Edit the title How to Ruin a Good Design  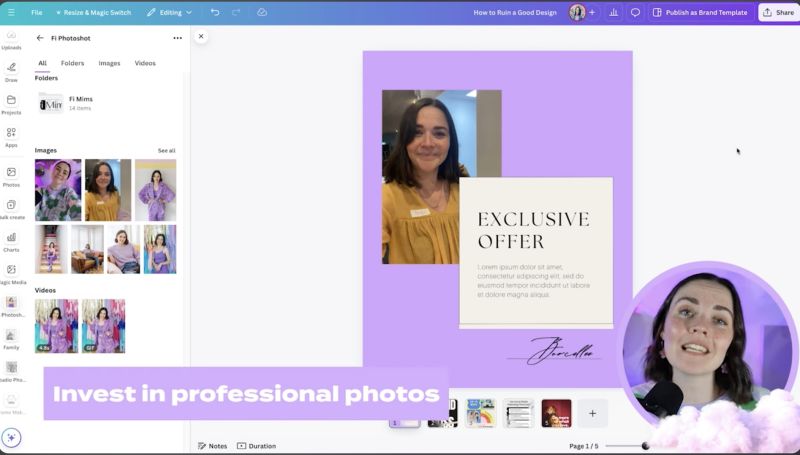515,12
